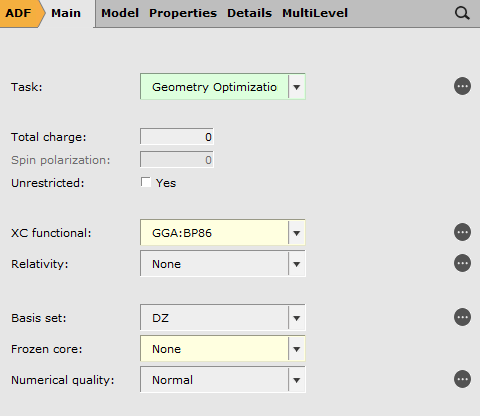Open Numerical quality details ellipsis button
480x416 pixels.
[x=462, y=379]
